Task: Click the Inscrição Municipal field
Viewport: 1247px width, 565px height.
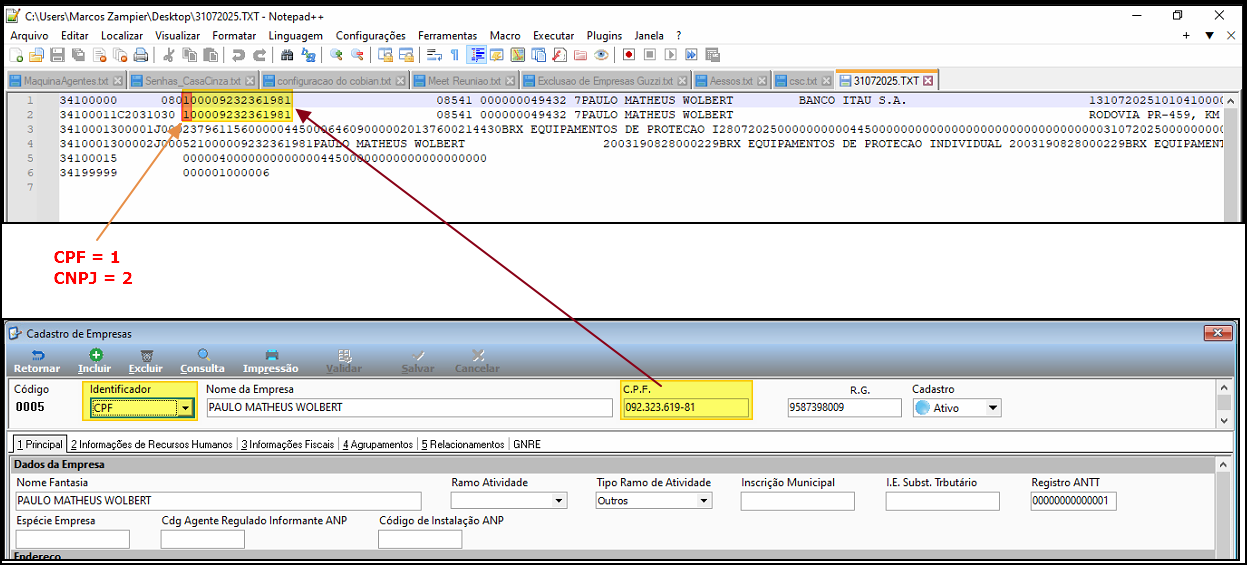Action: [798, 500]
